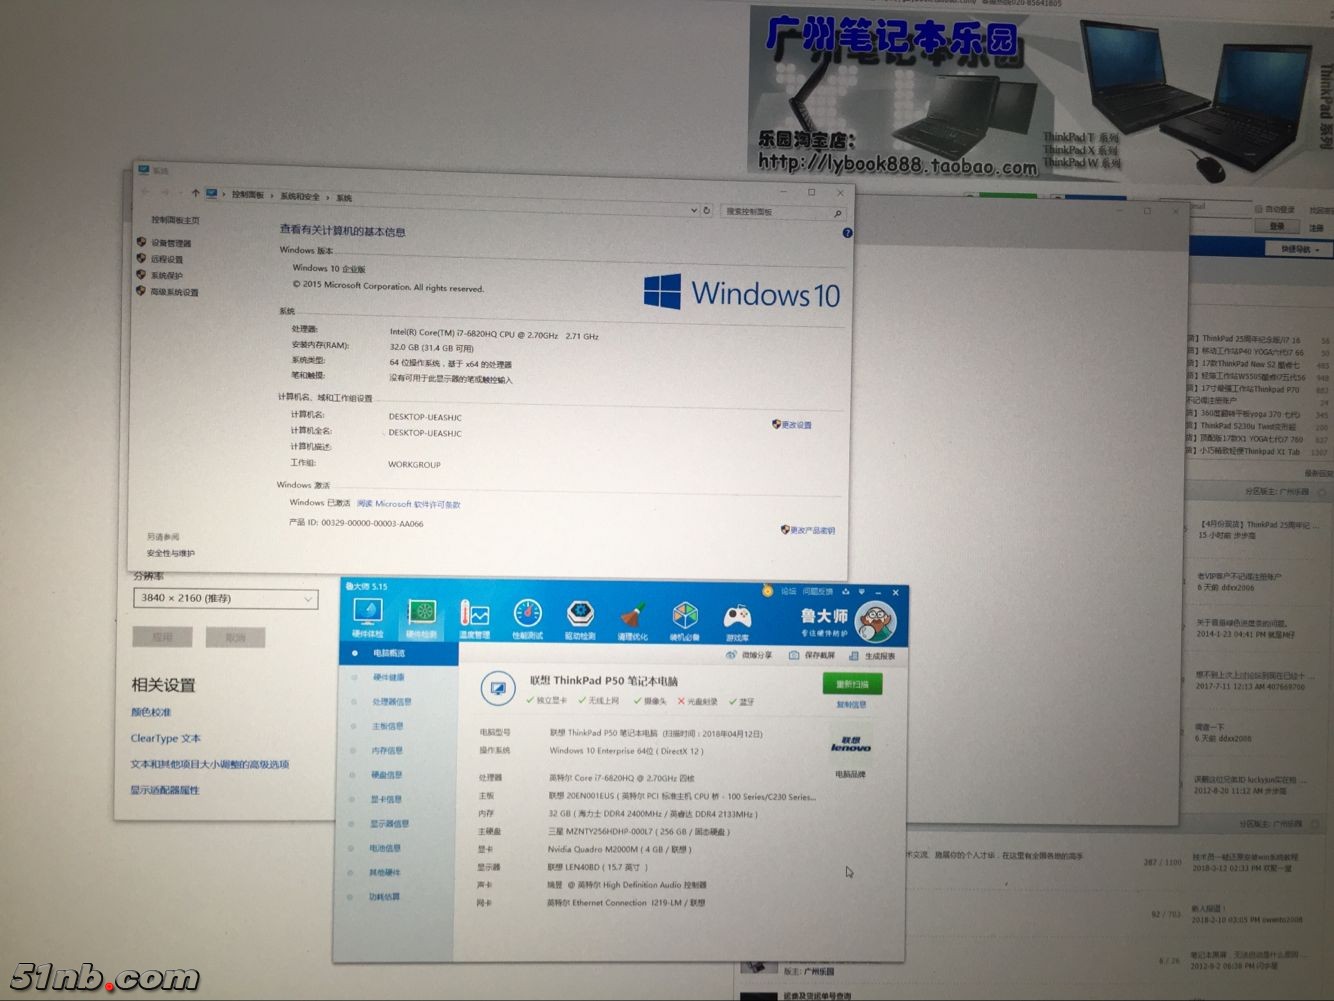
Task: Open 设备管理器 link in left pane
Action: (x=170, y=243)
